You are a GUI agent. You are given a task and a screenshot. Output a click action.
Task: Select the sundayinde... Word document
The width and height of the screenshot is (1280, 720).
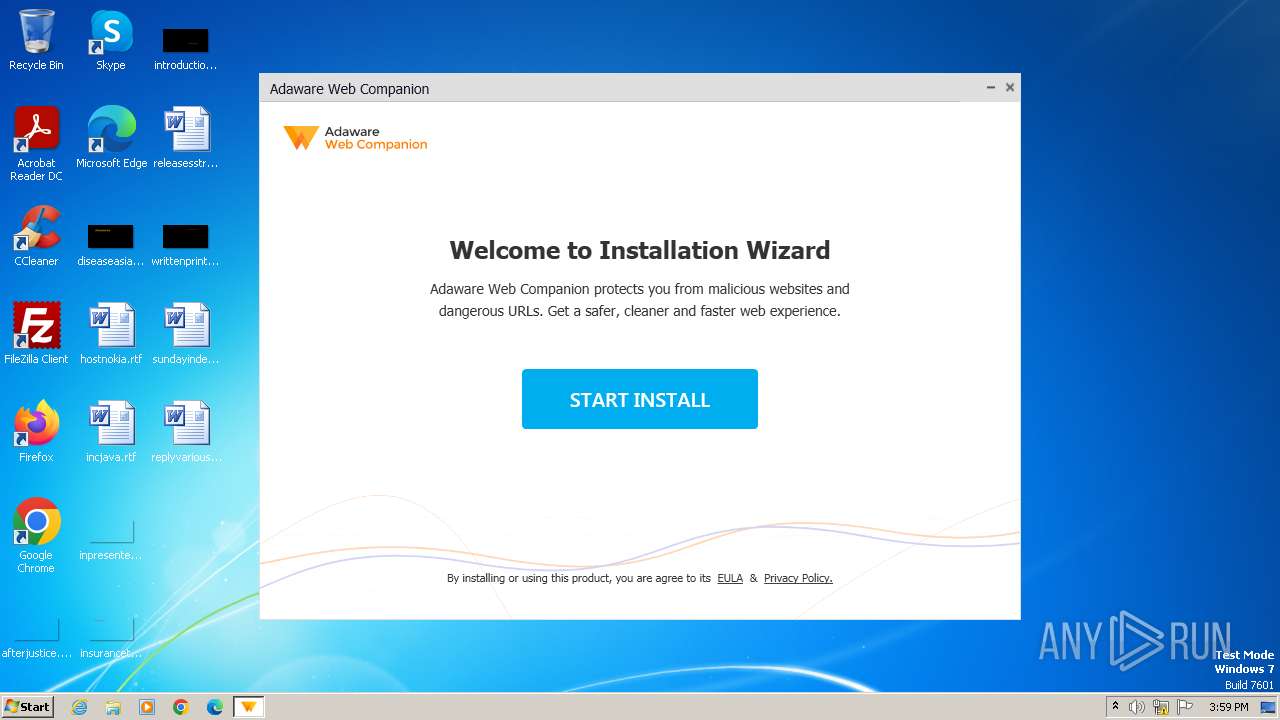pos(186,334)
